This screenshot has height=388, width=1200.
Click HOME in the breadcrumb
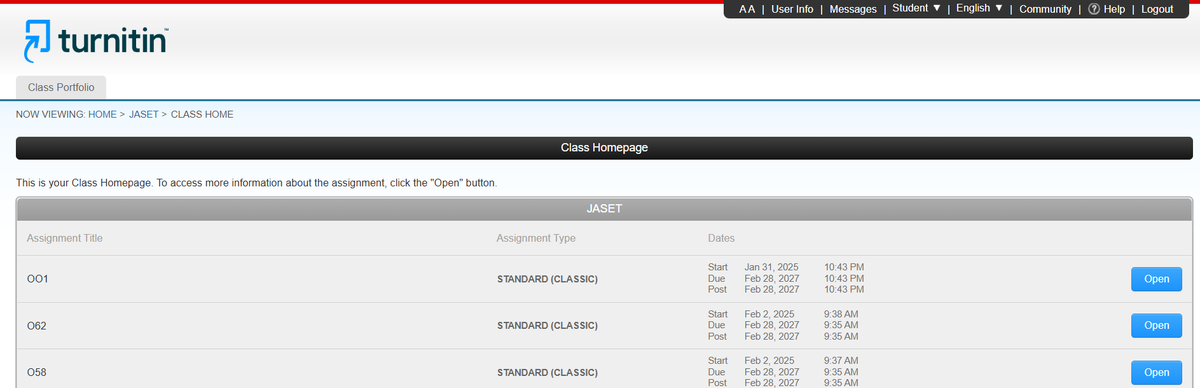102,115
